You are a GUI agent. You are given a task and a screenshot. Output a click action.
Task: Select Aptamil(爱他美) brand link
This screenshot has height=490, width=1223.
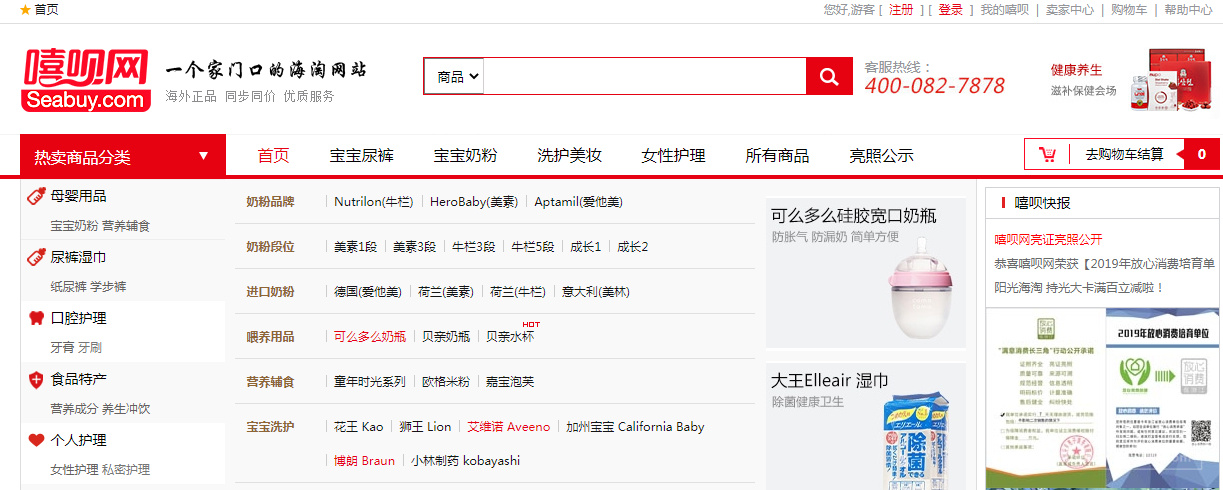tap(578, 202)
